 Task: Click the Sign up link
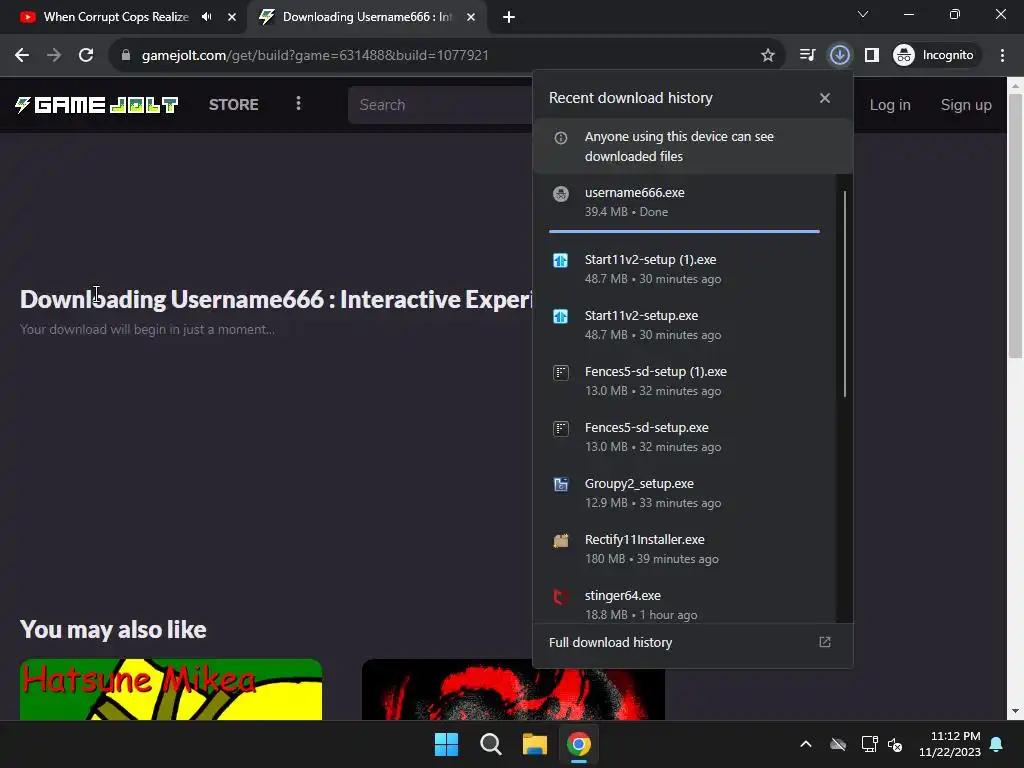point(966,104)
